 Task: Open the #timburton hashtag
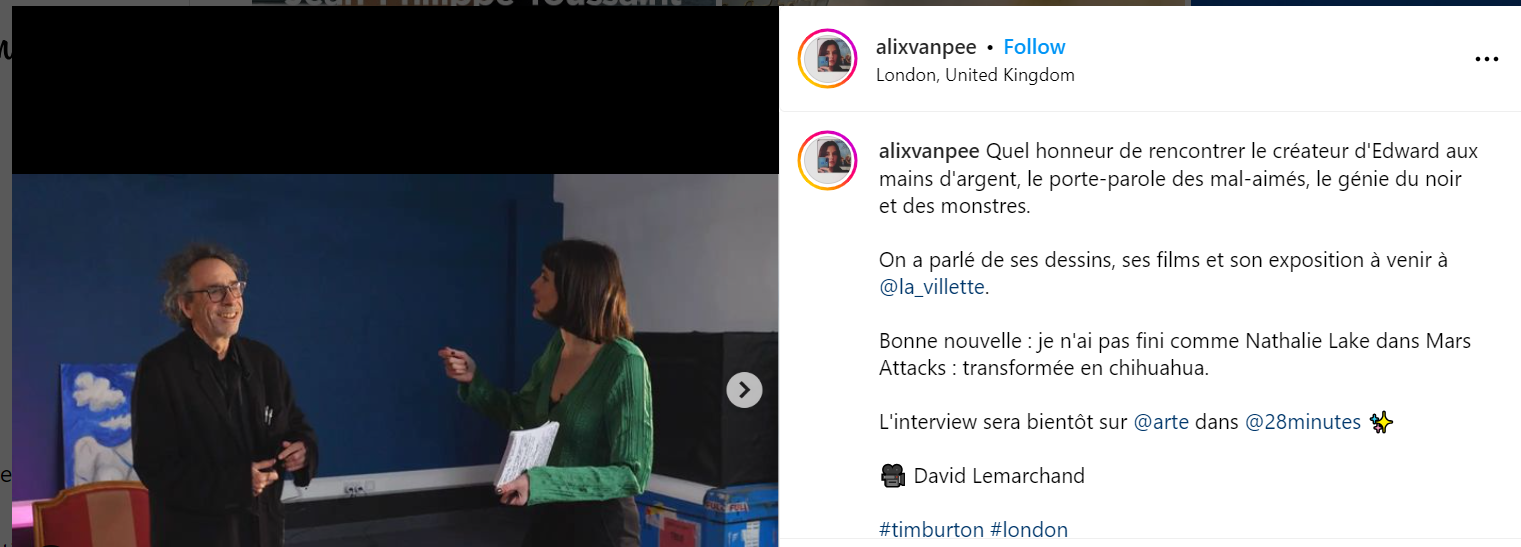click(931, 530)
